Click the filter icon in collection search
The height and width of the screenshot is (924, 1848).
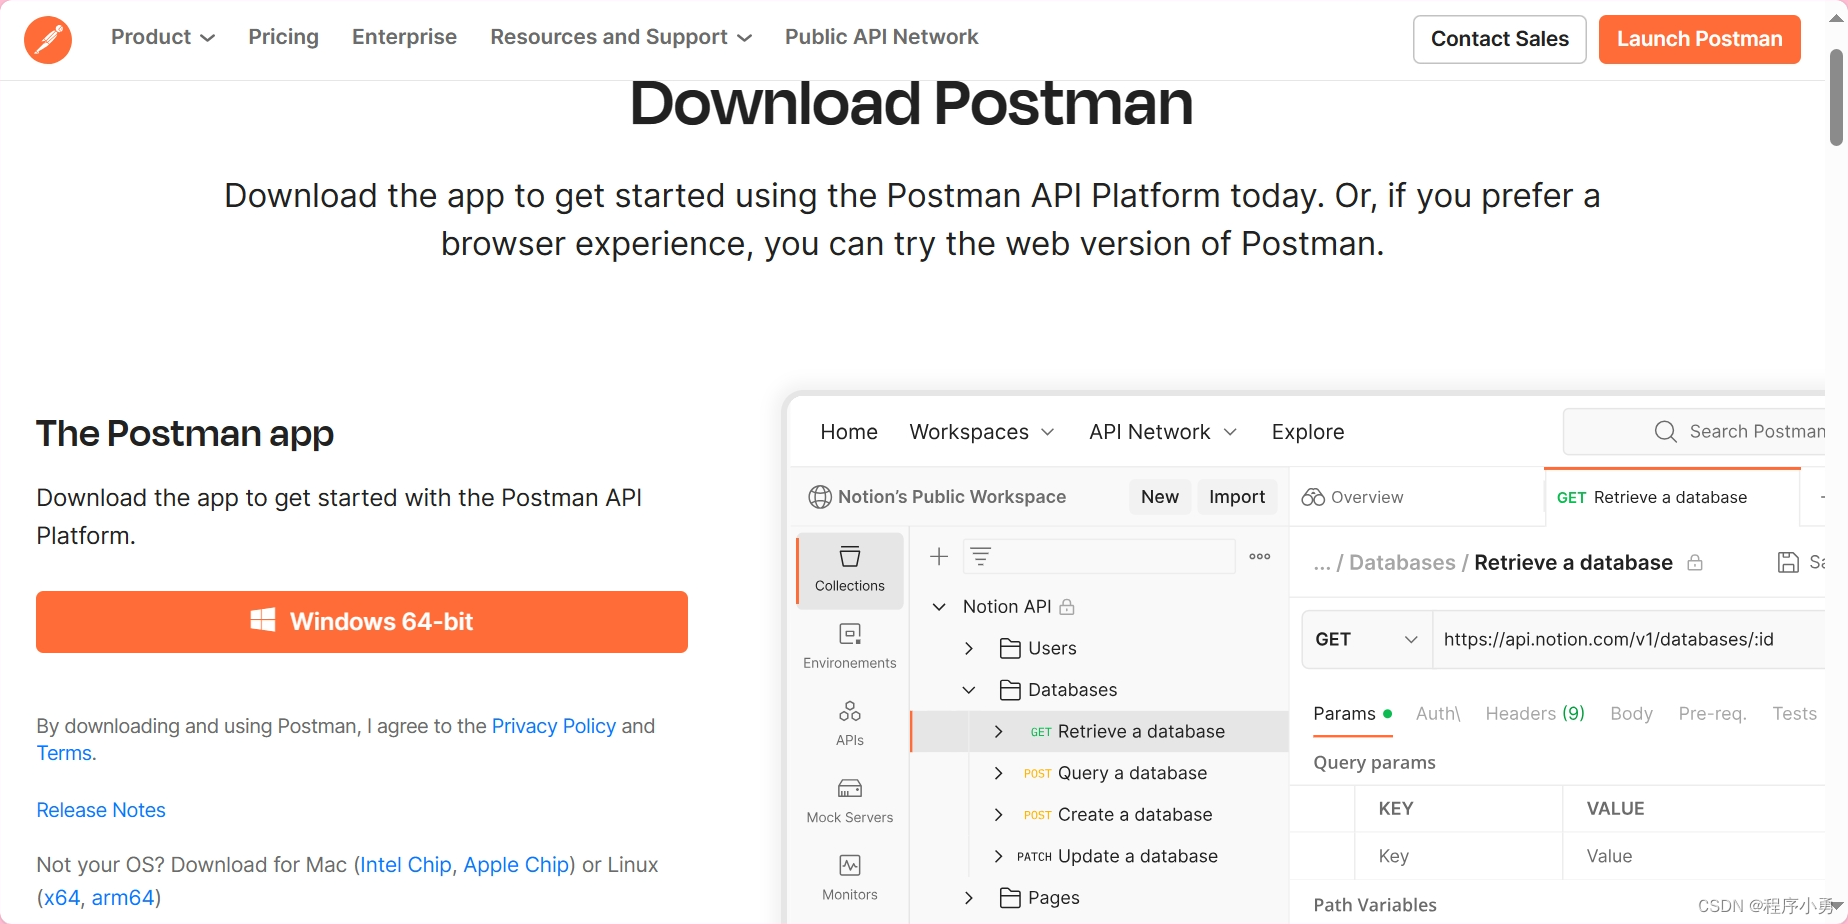coord(981,557)
